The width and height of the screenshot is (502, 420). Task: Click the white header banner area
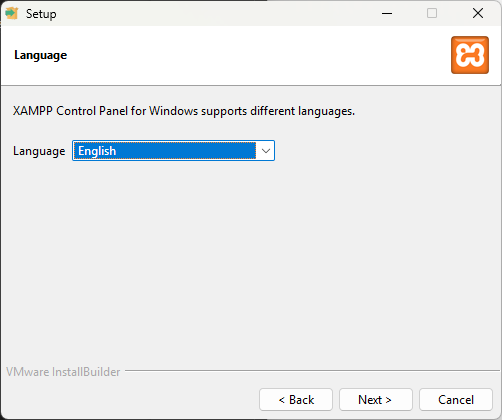(x=233, y=55)
